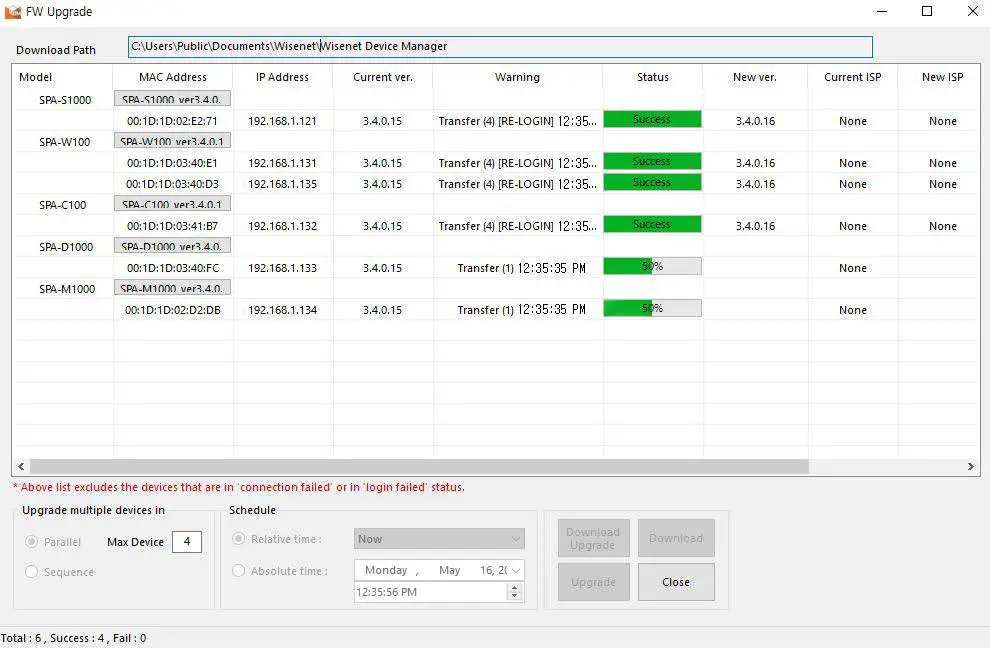
Task: Maximize the FW Upgrade window
Action: pyautogui.click(x=927, y=11)
